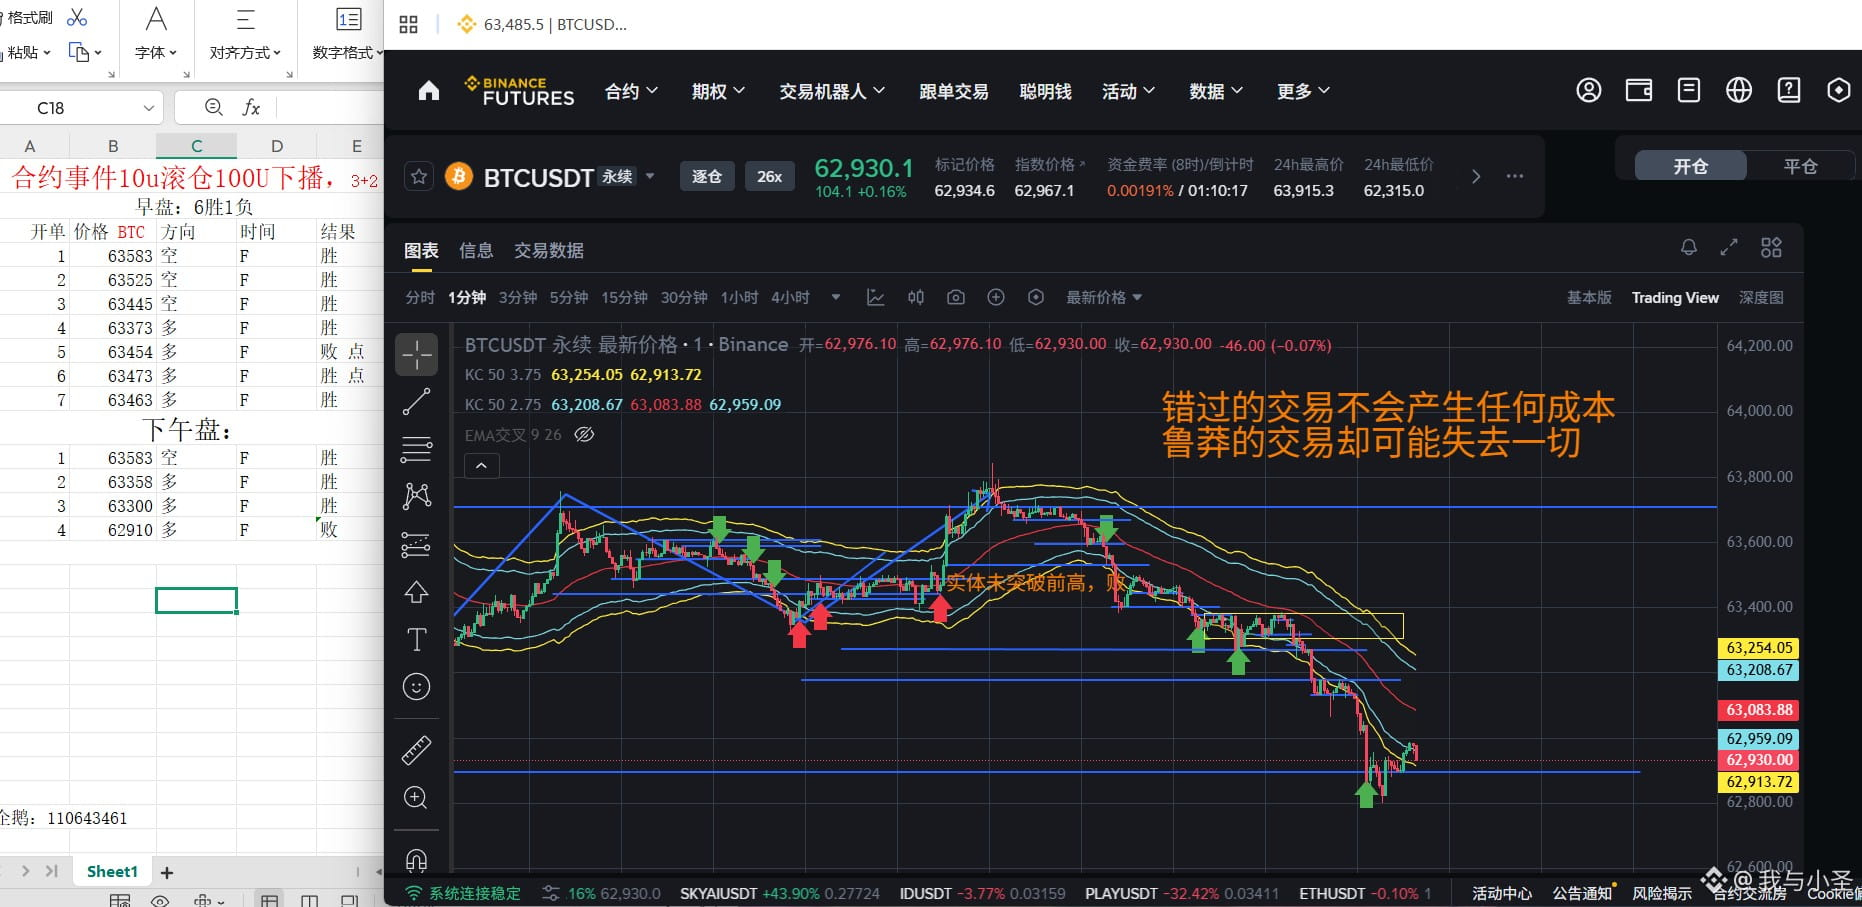This screenshot has width=1862, height=907.
Task: Switch to the 开仓 open position tab
Action: (1691, 166)
